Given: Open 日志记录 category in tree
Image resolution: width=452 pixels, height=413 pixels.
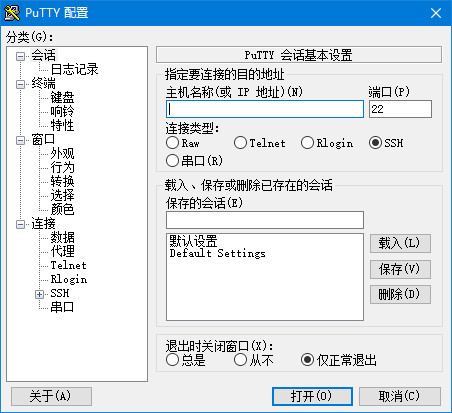Looking at the screenshot, I should [x=74, y=69].
